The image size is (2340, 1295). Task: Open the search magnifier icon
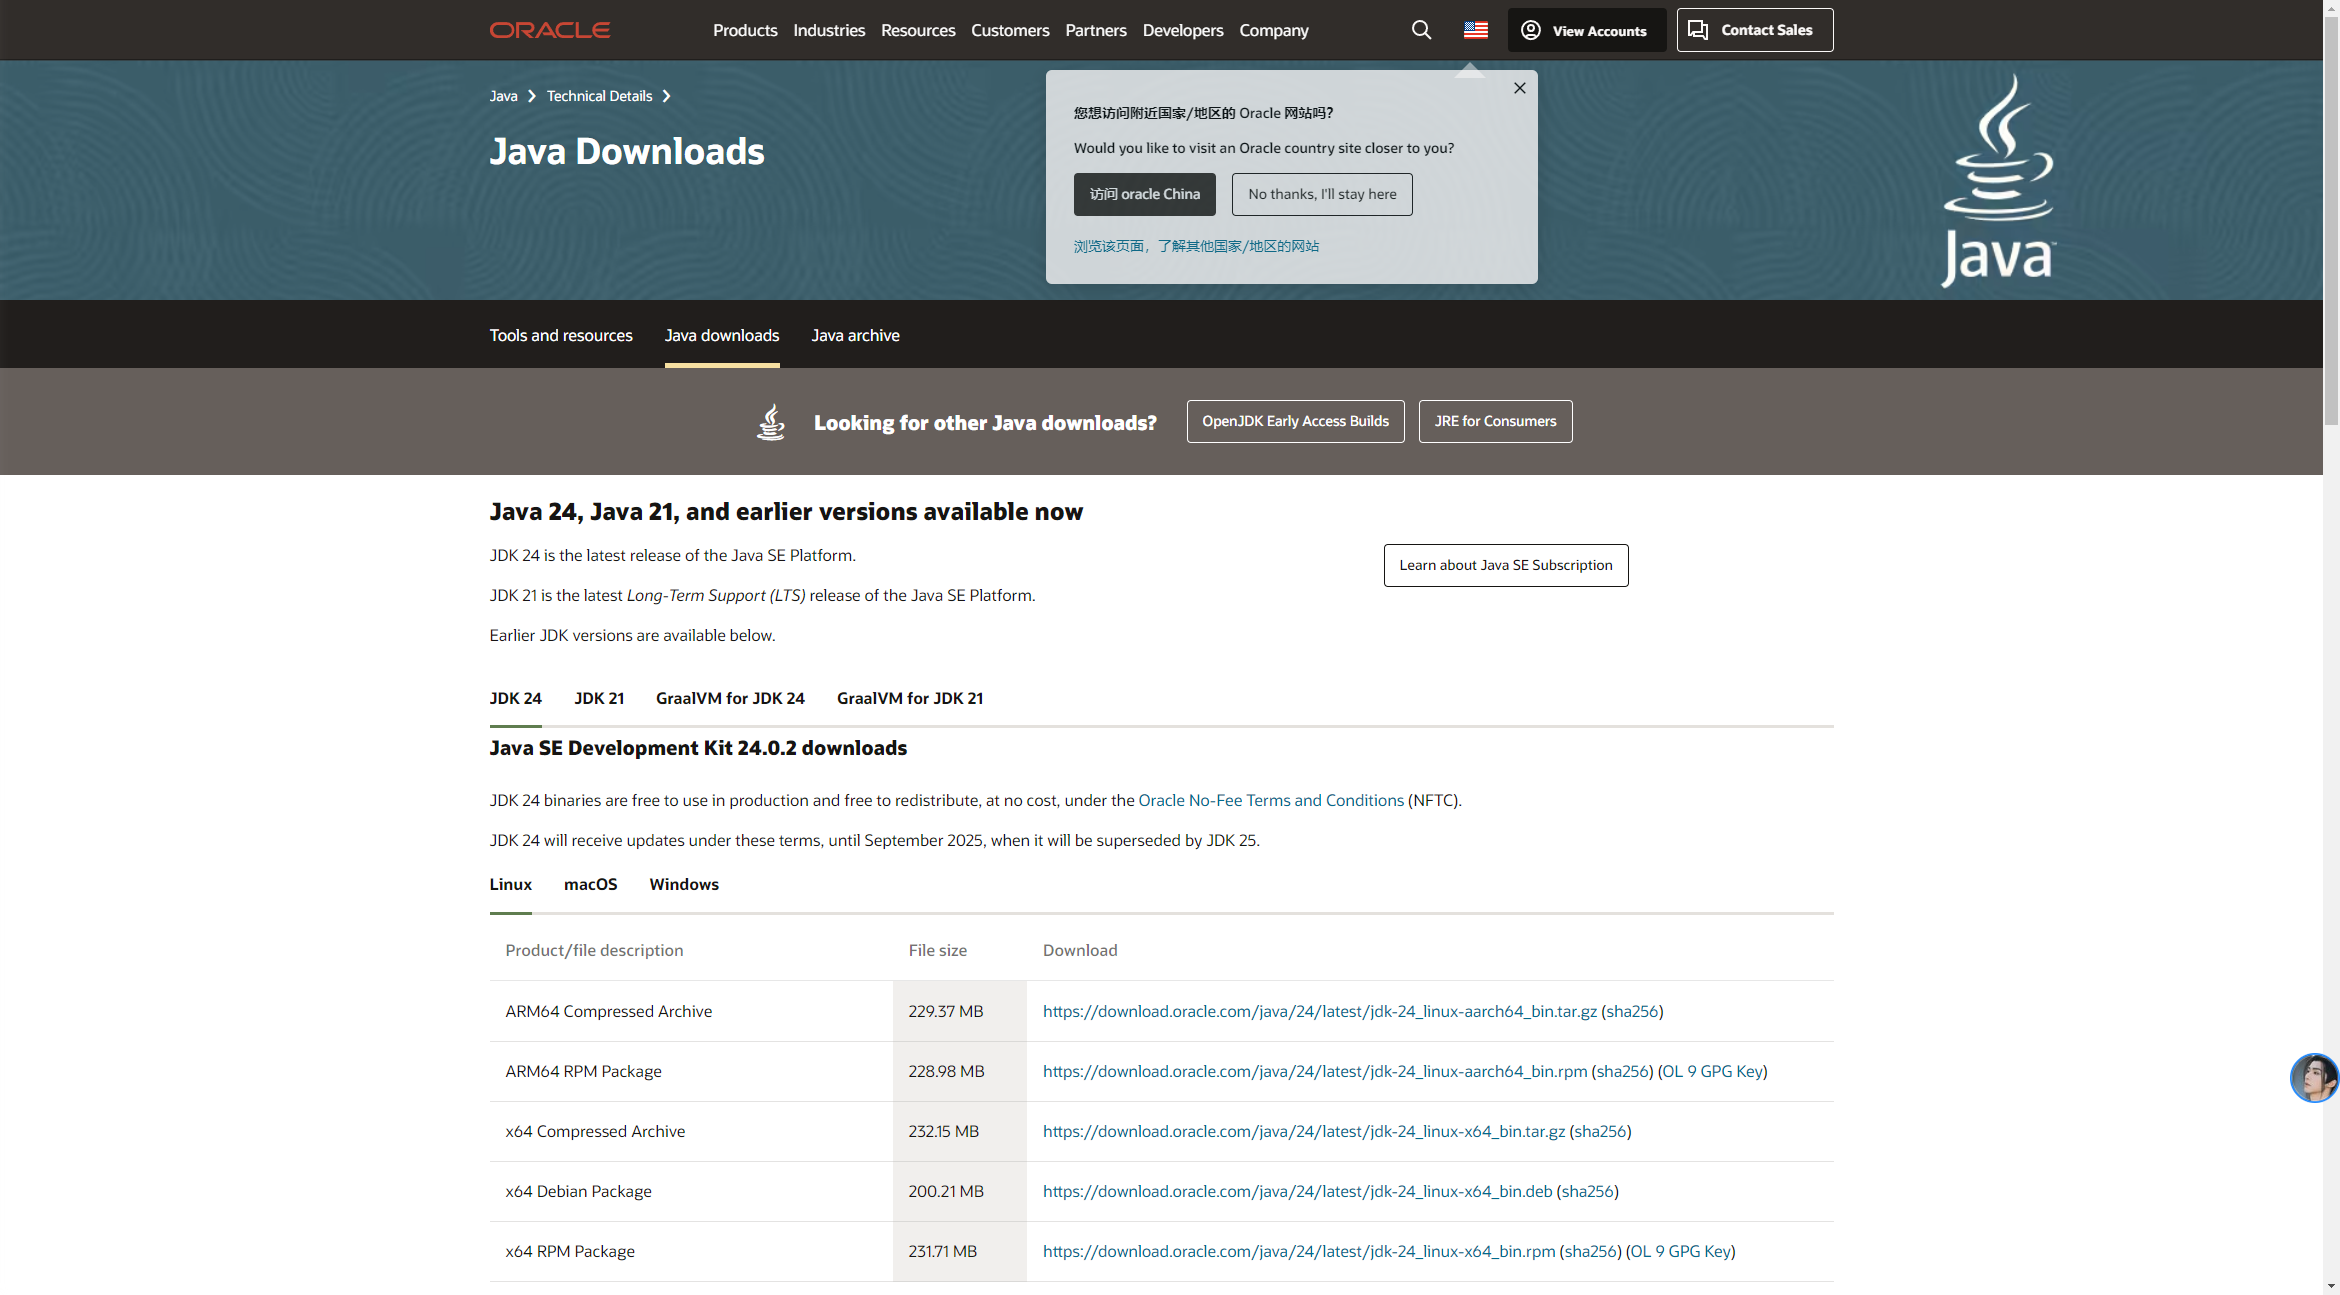(x=1421, y=30)
